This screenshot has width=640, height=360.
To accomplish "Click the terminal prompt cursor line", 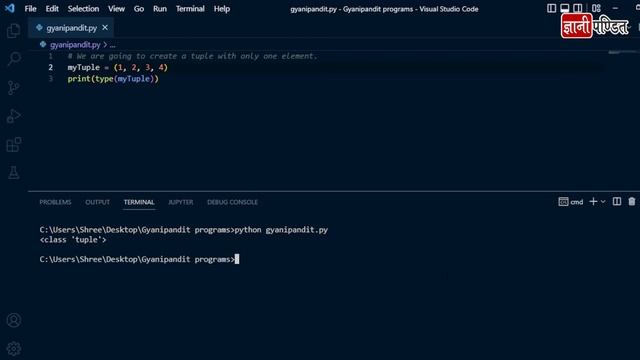I will pyautogui.click(x=139, y=259).
